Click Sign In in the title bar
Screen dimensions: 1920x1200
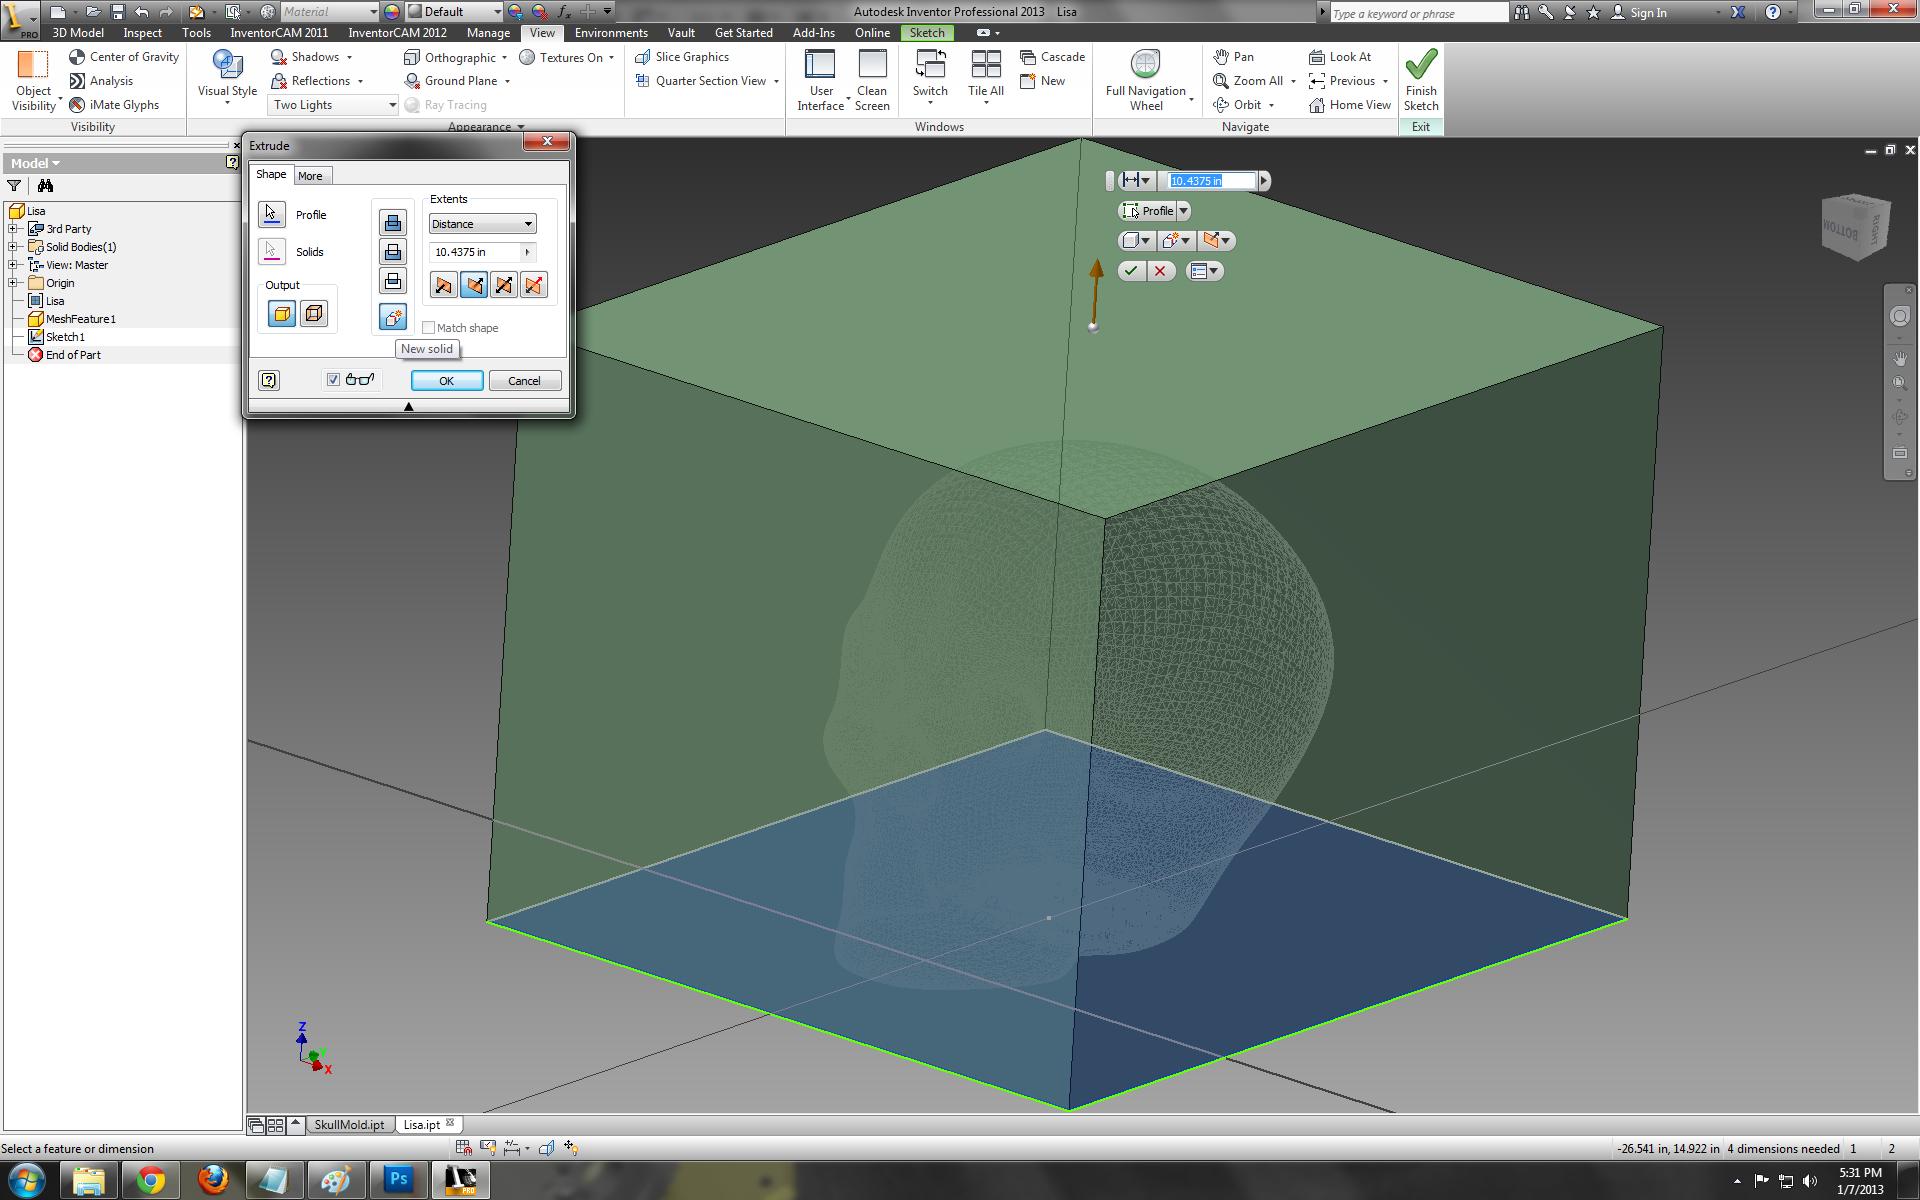[x=1639, y=12]
